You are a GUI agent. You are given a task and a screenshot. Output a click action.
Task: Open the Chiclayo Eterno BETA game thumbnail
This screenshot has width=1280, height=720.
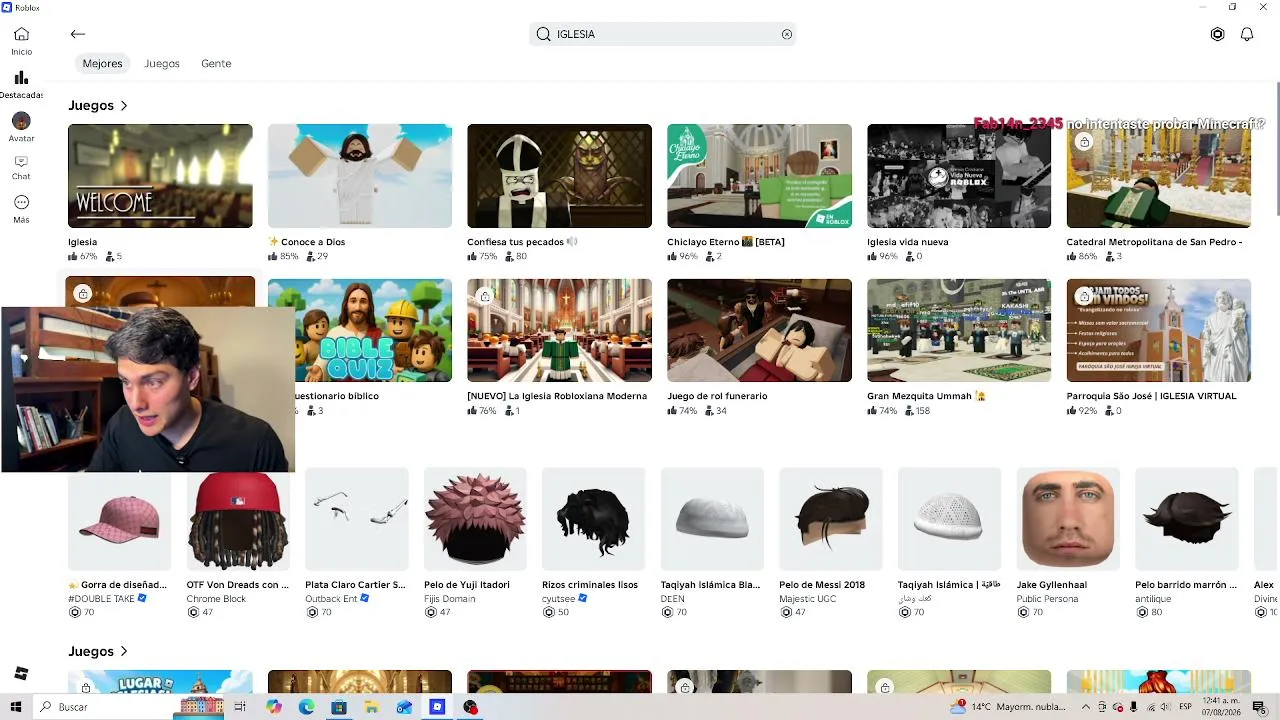759,176
